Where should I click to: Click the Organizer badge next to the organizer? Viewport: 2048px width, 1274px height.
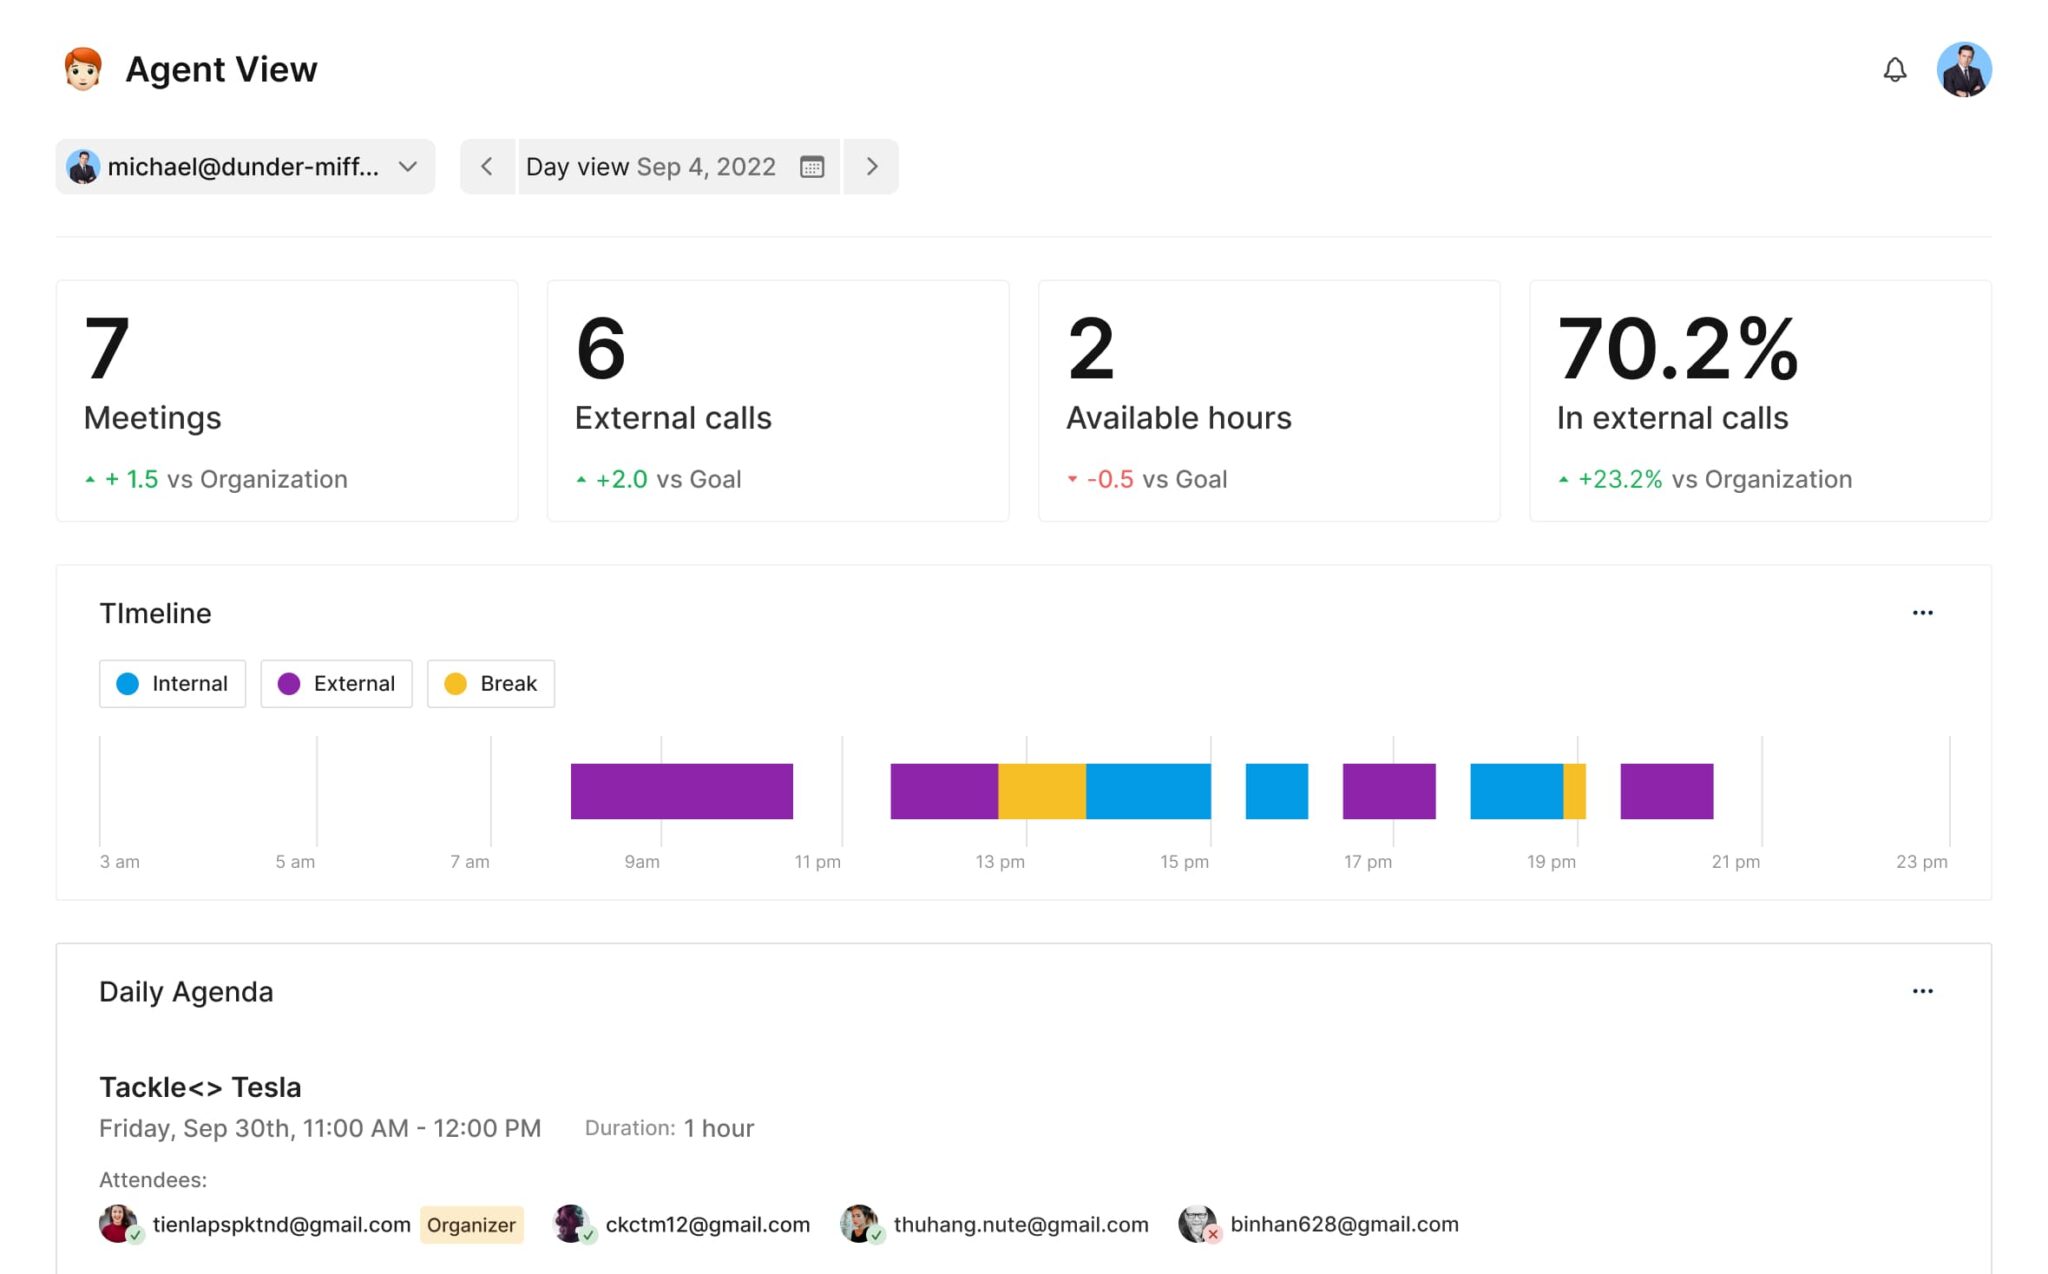pyautogui.click(x=471, y=1224)
